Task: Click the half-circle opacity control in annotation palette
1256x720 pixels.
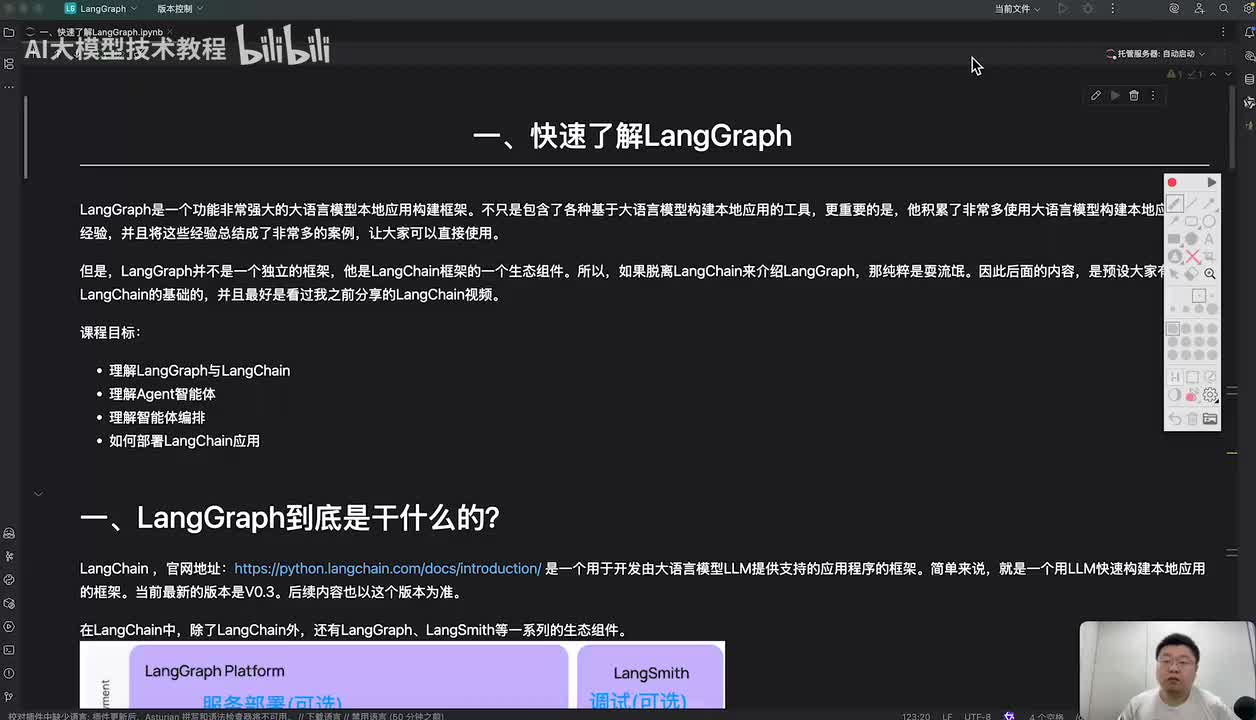Action: (1175, 396)
